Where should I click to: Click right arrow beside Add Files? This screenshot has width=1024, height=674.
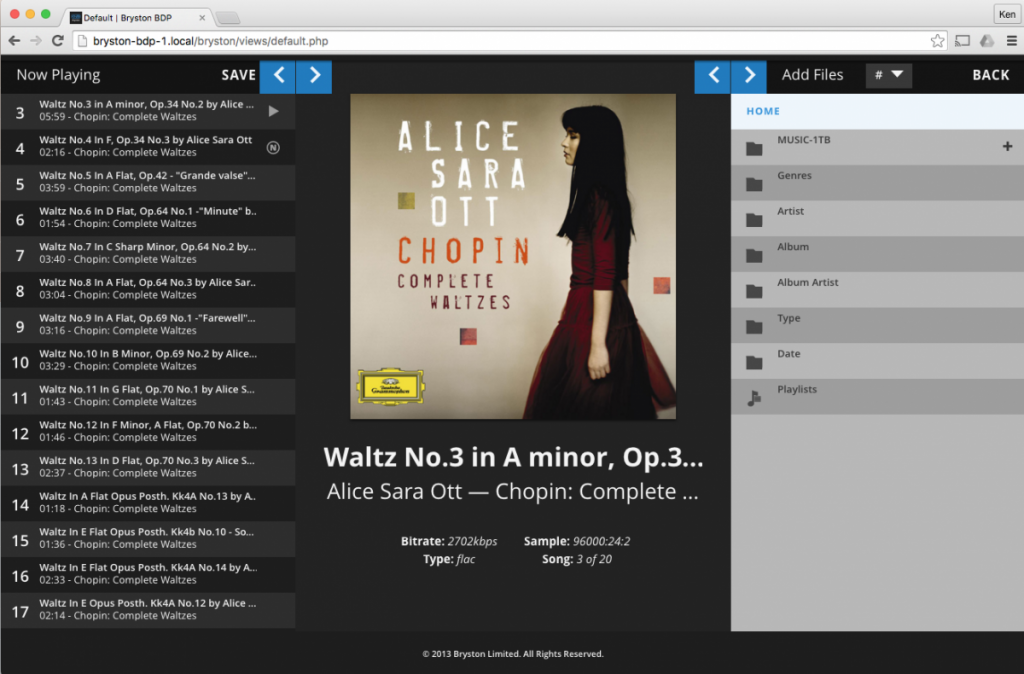click(748, 76)
